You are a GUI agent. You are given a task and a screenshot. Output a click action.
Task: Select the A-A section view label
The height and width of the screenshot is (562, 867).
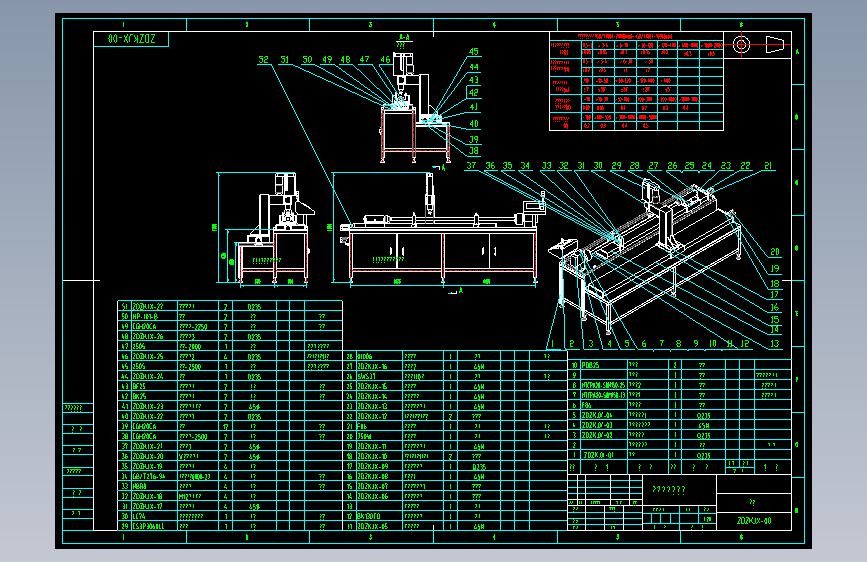pyautogui.click(x=404, y=38)
